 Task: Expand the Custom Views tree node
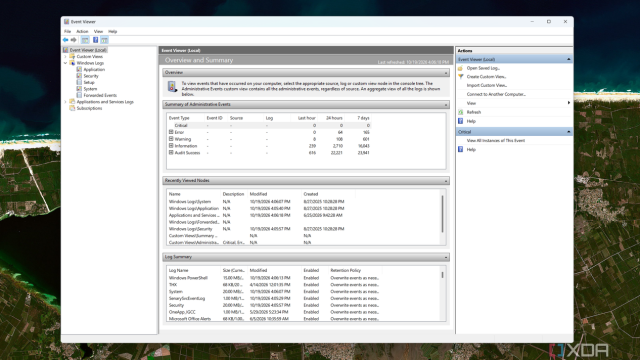[x=65, y=57]
